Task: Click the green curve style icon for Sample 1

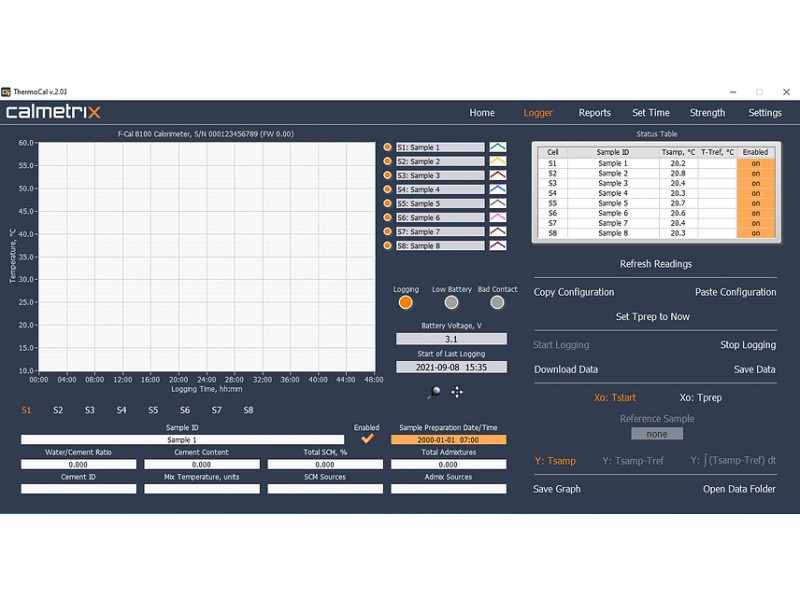Action: (498, 146)
